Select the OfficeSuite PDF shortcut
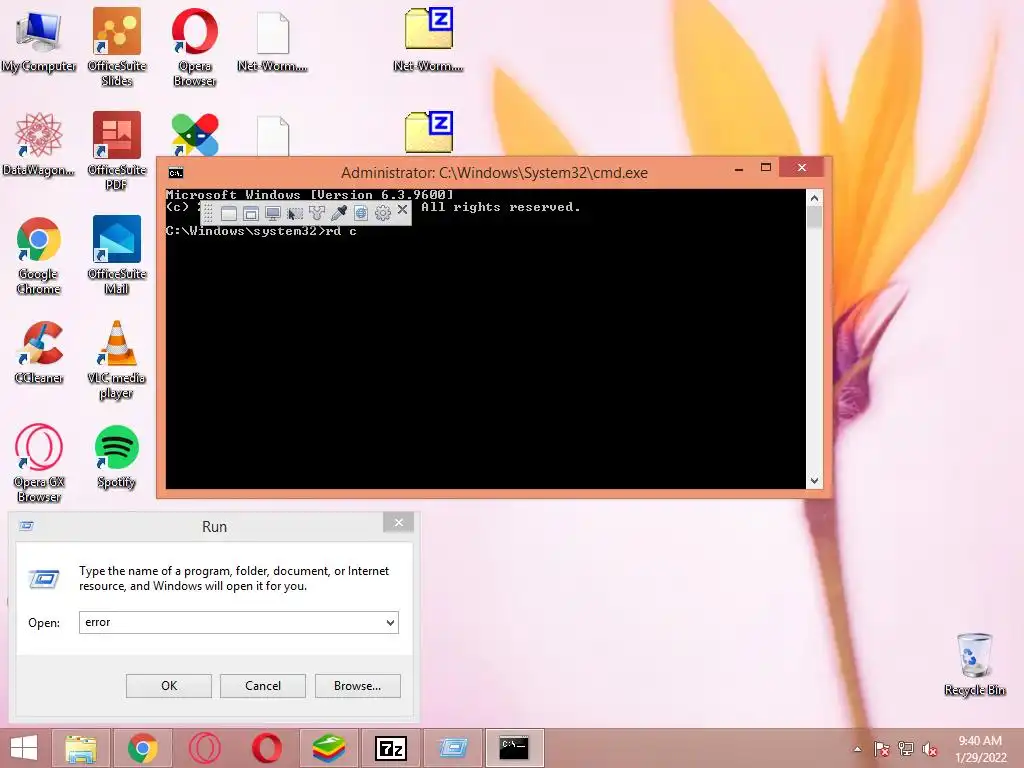The width and height of the screenshot is (1024, 768). click(117, 152)
